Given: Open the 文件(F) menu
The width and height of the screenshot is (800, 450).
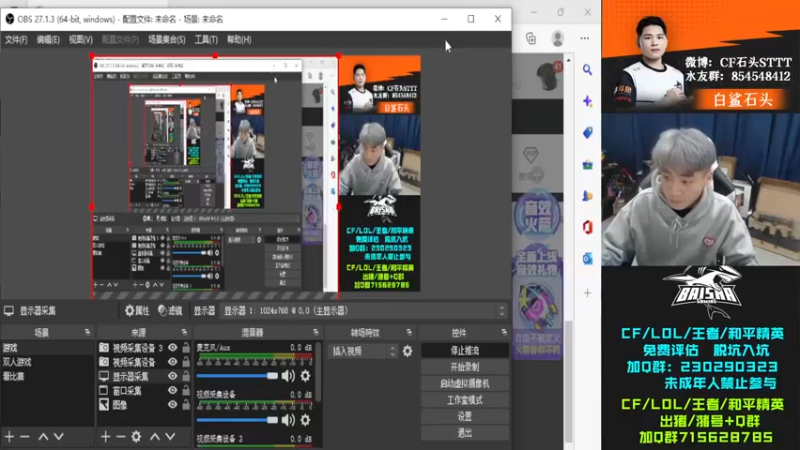Looking at the screenshot, I should pos(16,40).
